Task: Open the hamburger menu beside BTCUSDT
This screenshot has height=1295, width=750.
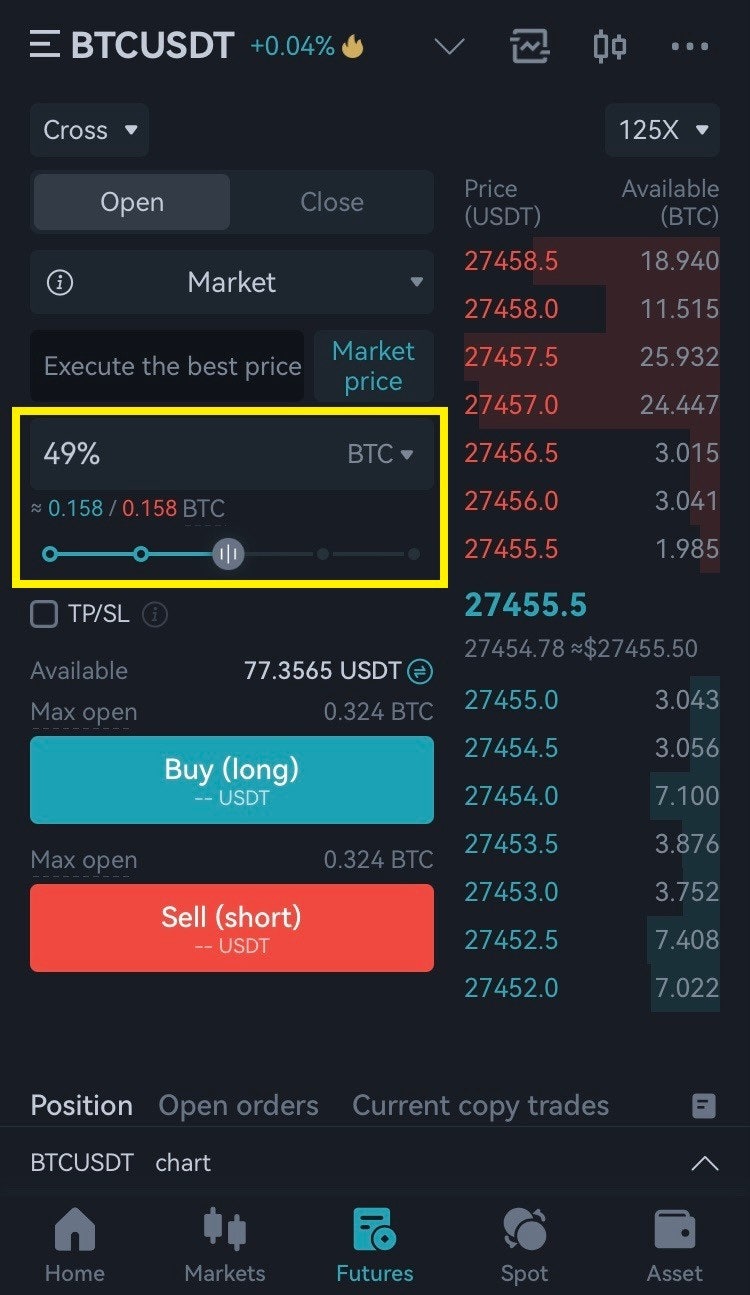Action: pyautogui.click(x=45, y=45)
